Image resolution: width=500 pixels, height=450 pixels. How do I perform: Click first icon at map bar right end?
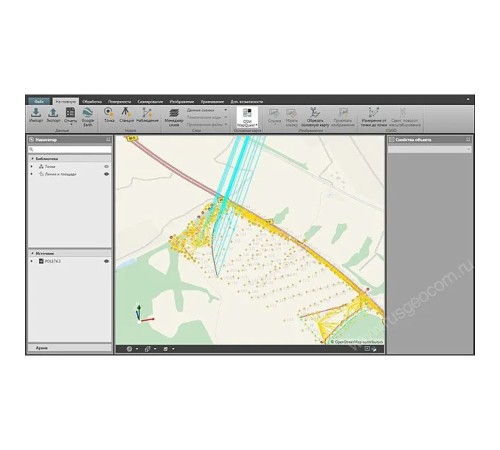[367, 349]
